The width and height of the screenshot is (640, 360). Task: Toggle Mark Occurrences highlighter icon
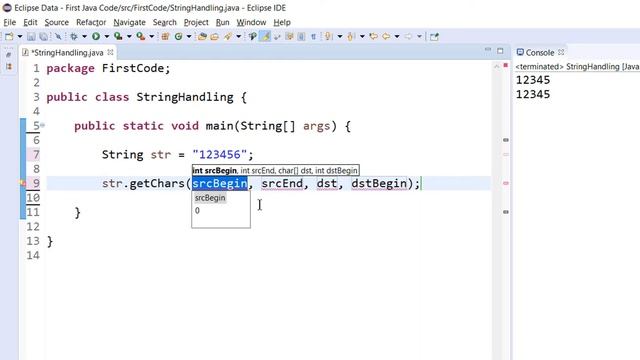point(265,37)
